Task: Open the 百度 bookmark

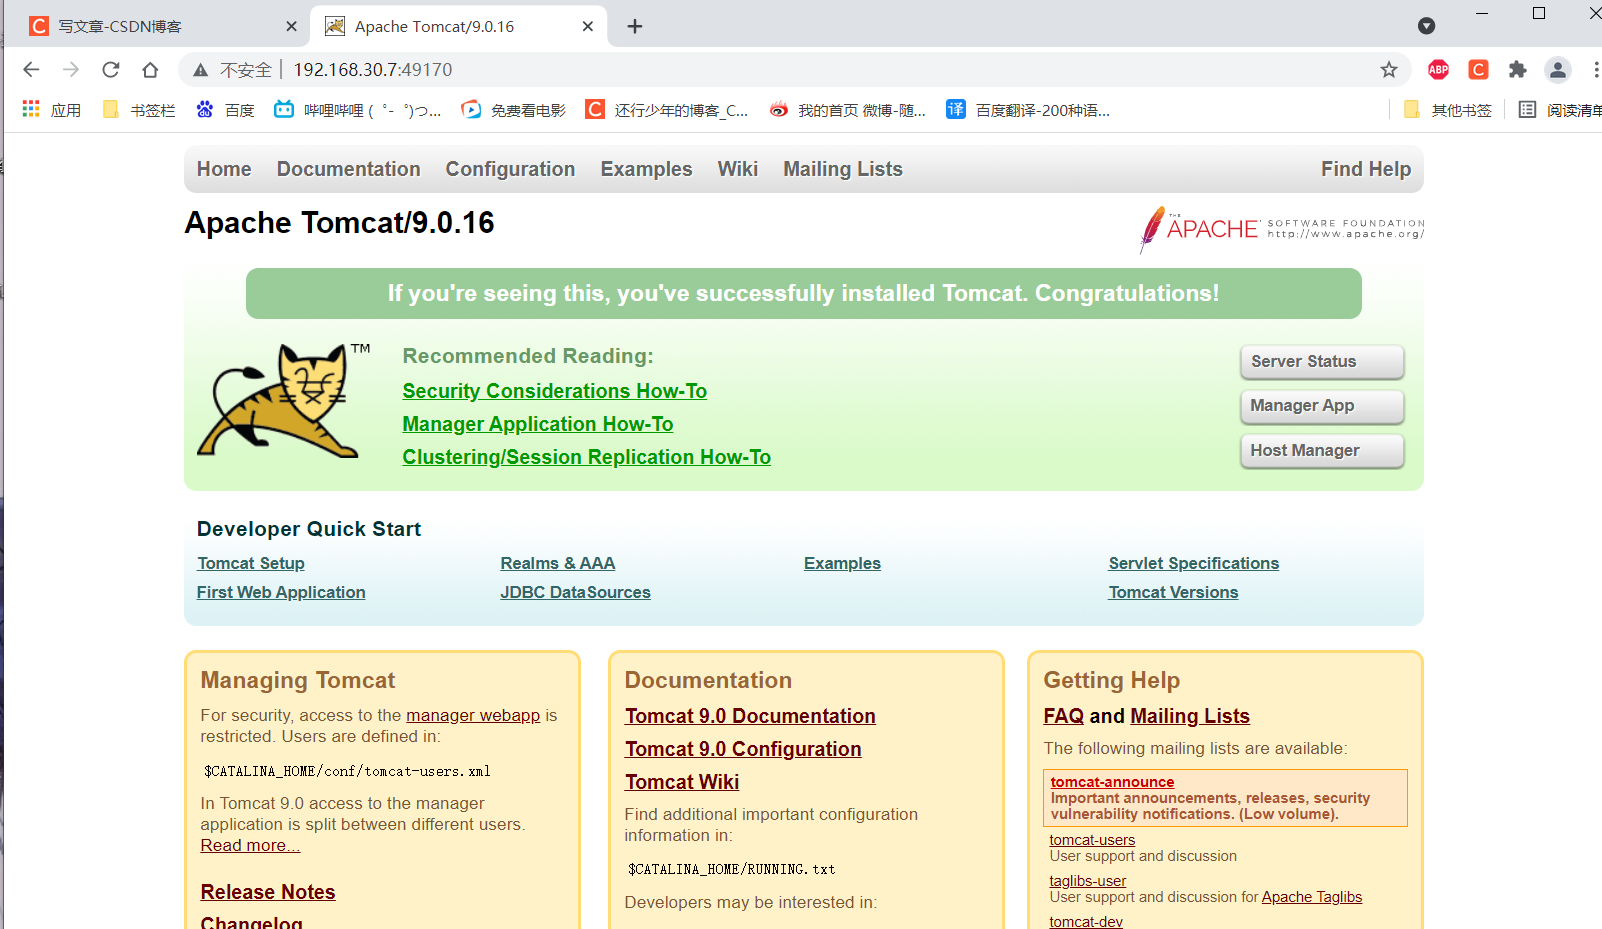Action: [x=225, y=110]
